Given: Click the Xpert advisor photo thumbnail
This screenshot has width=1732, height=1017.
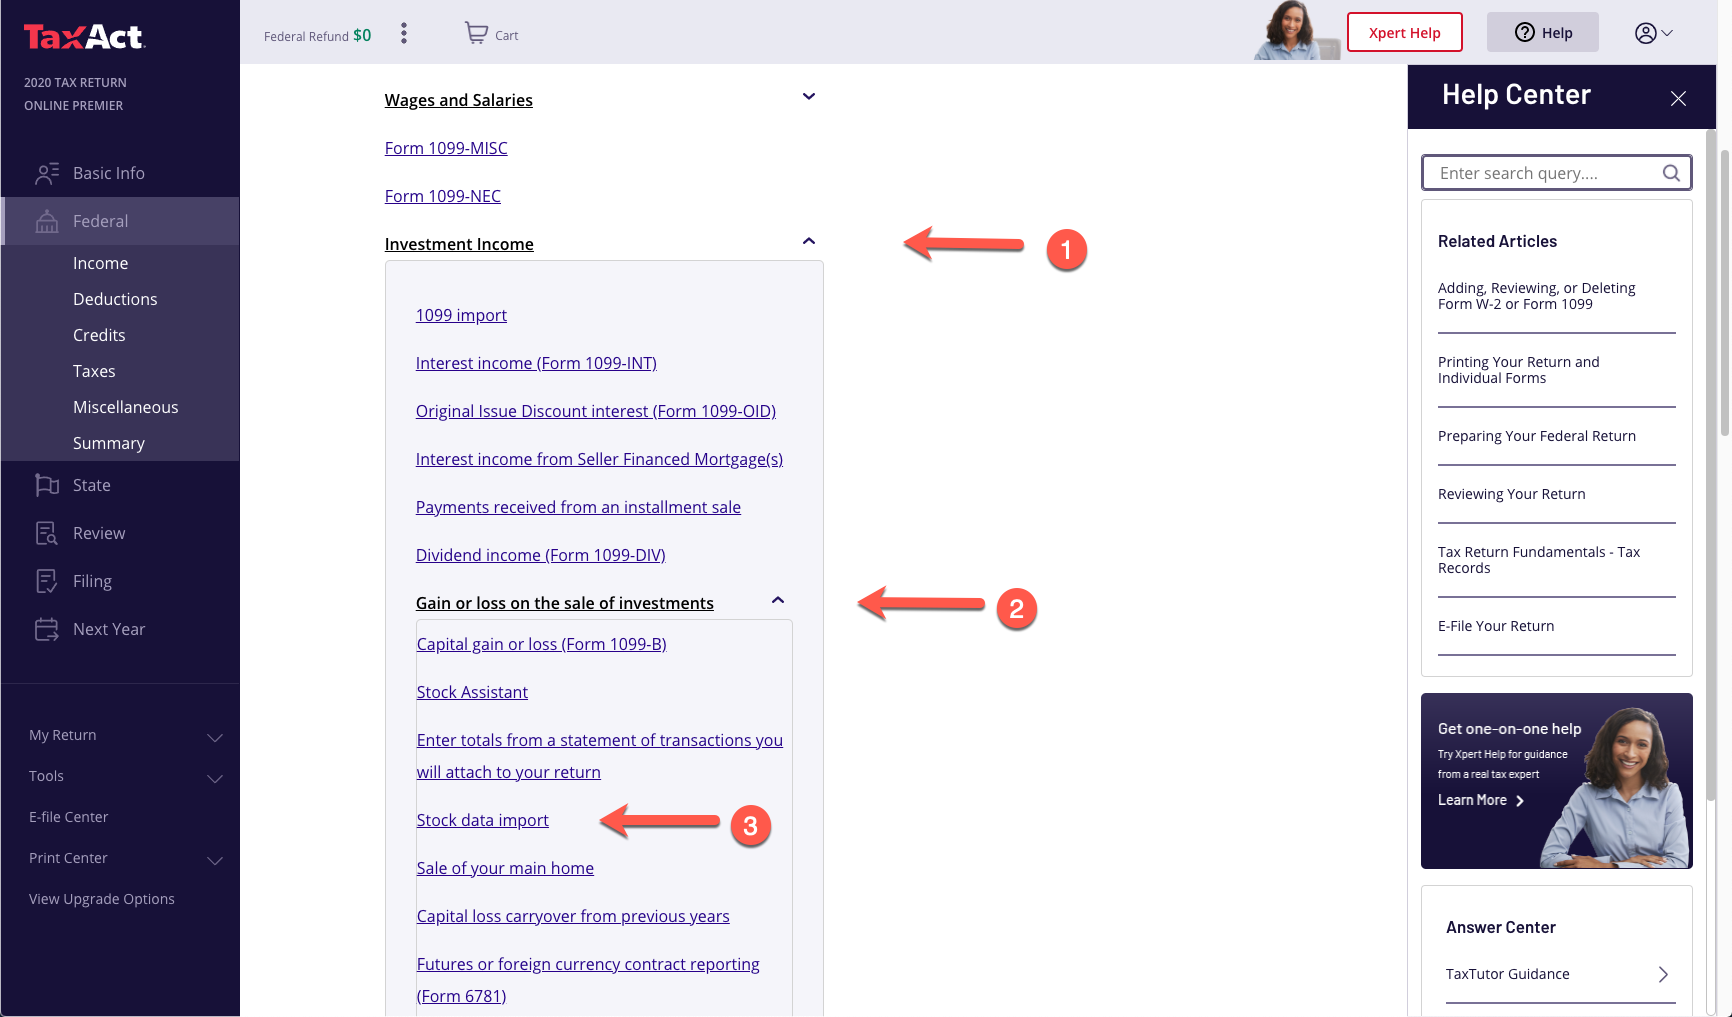Looking at the screenshot, I should tap(1297, 31).
